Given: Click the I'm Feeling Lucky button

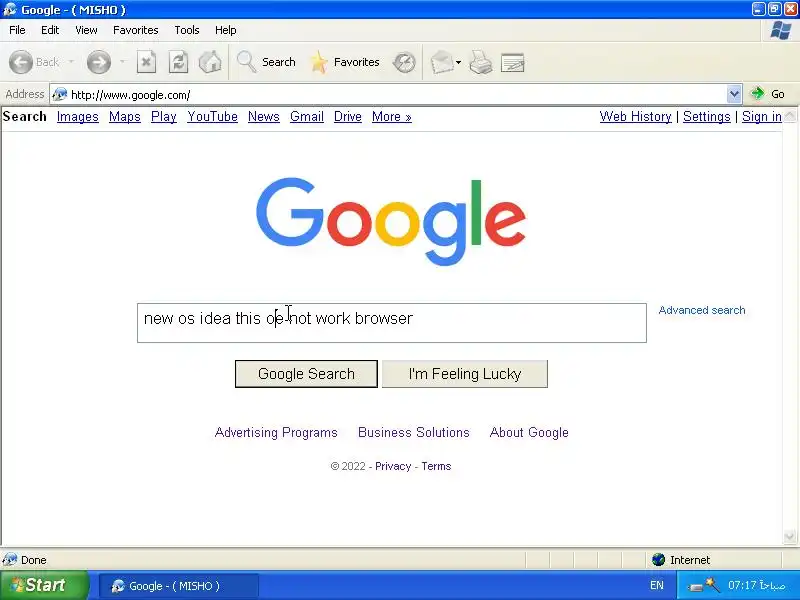Looking at the screenshot, I should click(x=465, y=374).
